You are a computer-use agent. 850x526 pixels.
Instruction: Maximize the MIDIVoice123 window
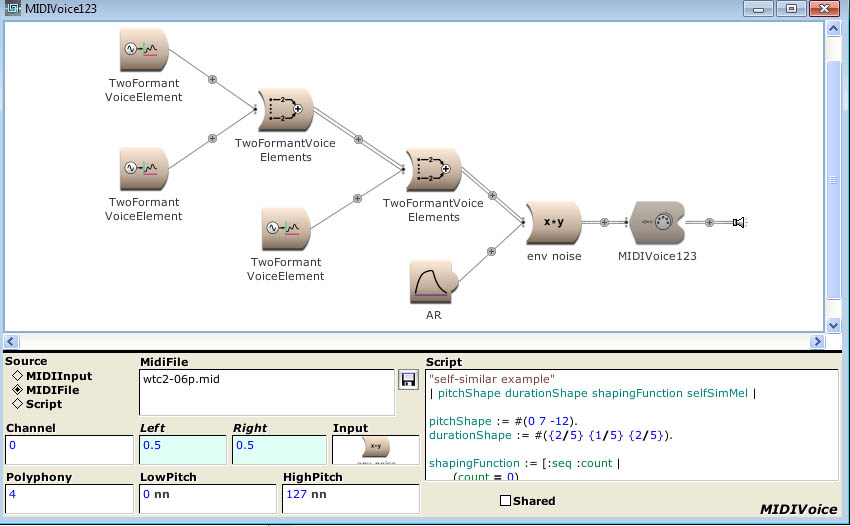(791, 9)
